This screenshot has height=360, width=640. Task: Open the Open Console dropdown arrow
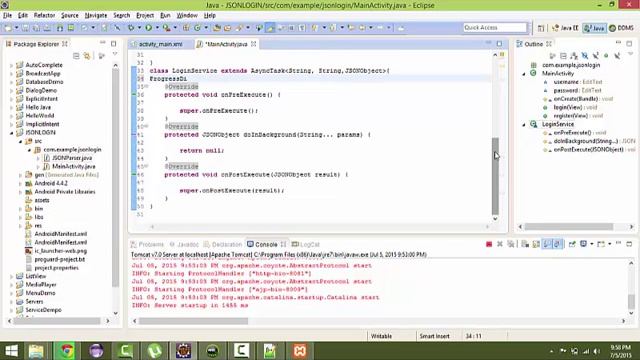click(x=609, y=244)
